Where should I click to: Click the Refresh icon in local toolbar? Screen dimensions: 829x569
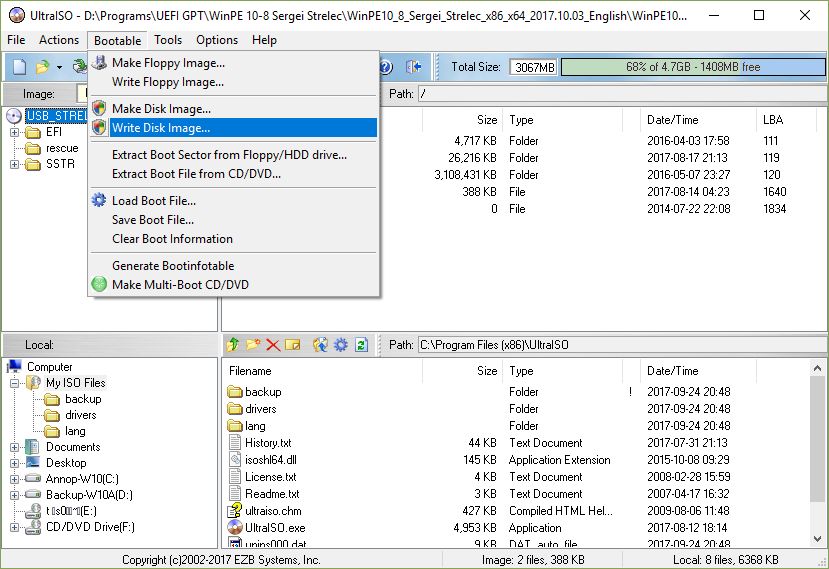361,345
